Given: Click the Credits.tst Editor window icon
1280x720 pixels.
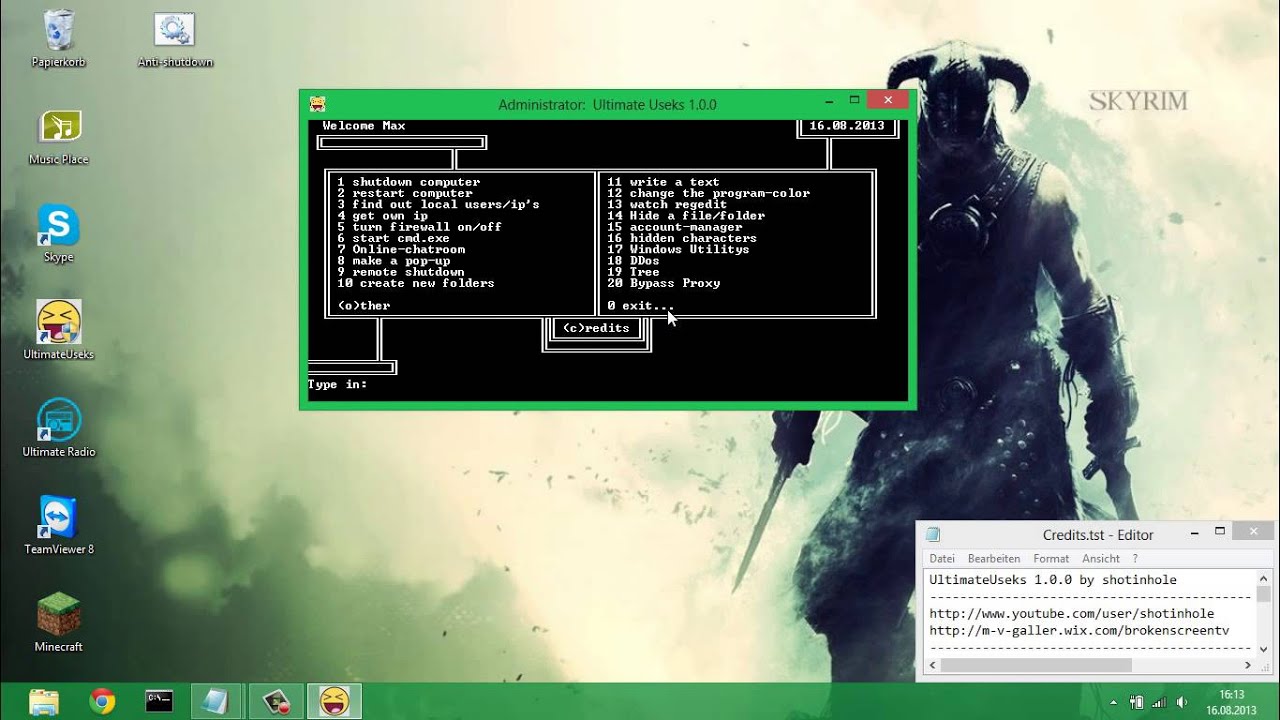Looking at the screenshot, I should [933, 534].
